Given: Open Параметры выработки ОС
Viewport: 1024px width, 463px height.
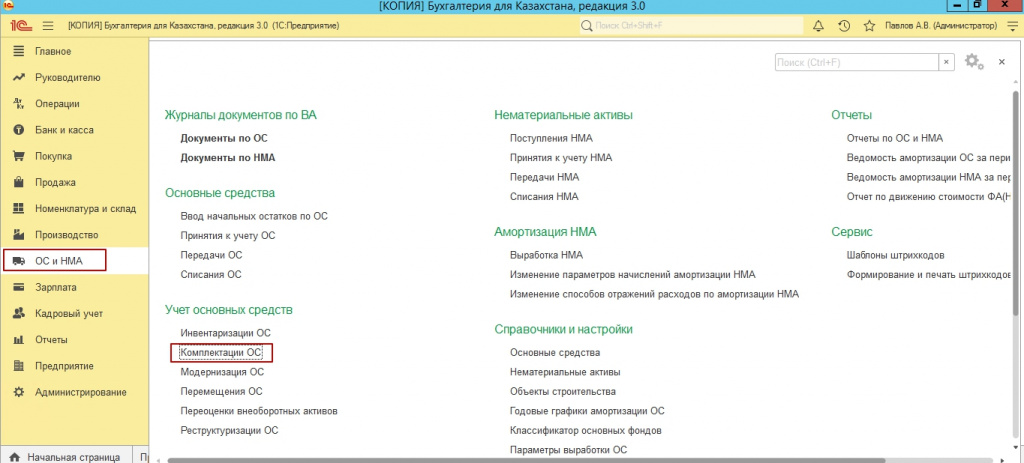Looking at the screenshot, I should pos(568,450).
